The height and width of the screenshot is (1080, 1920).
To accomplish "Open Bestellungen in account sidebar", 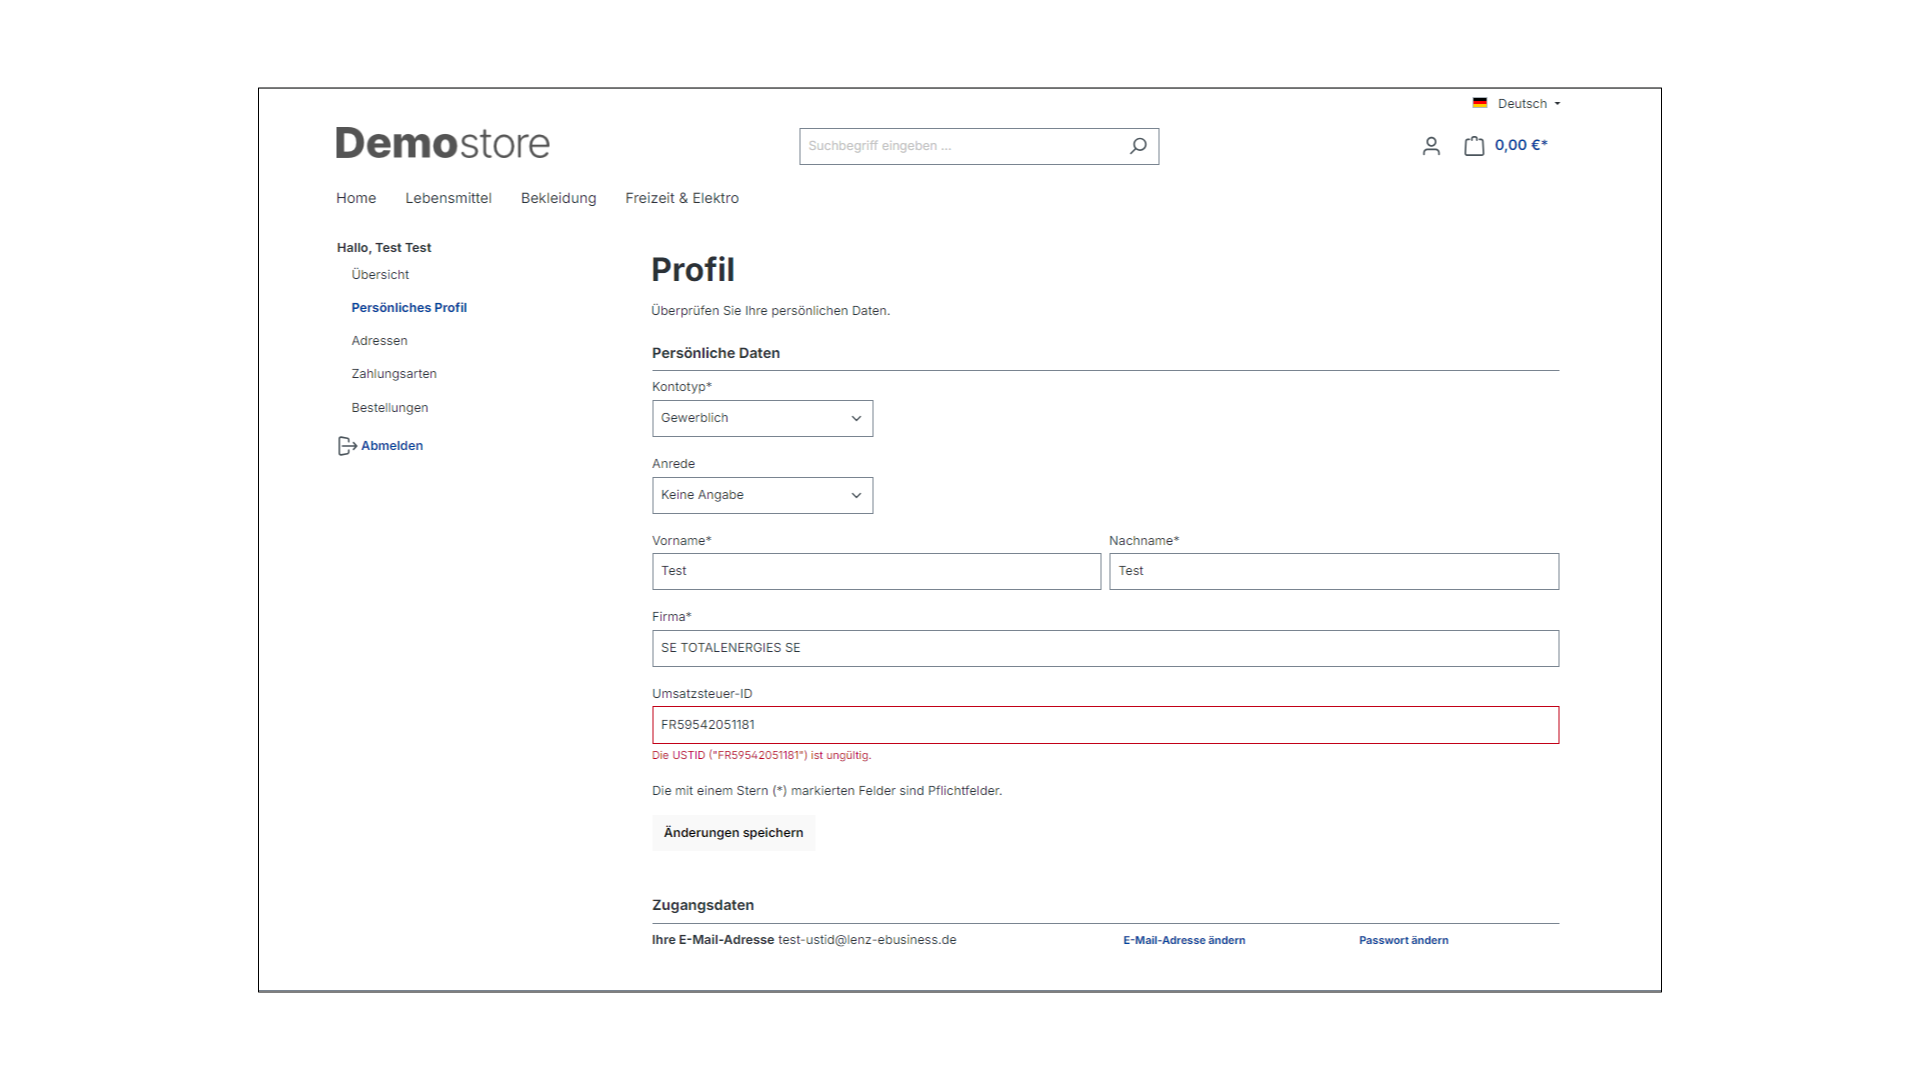I will point(390,408).
